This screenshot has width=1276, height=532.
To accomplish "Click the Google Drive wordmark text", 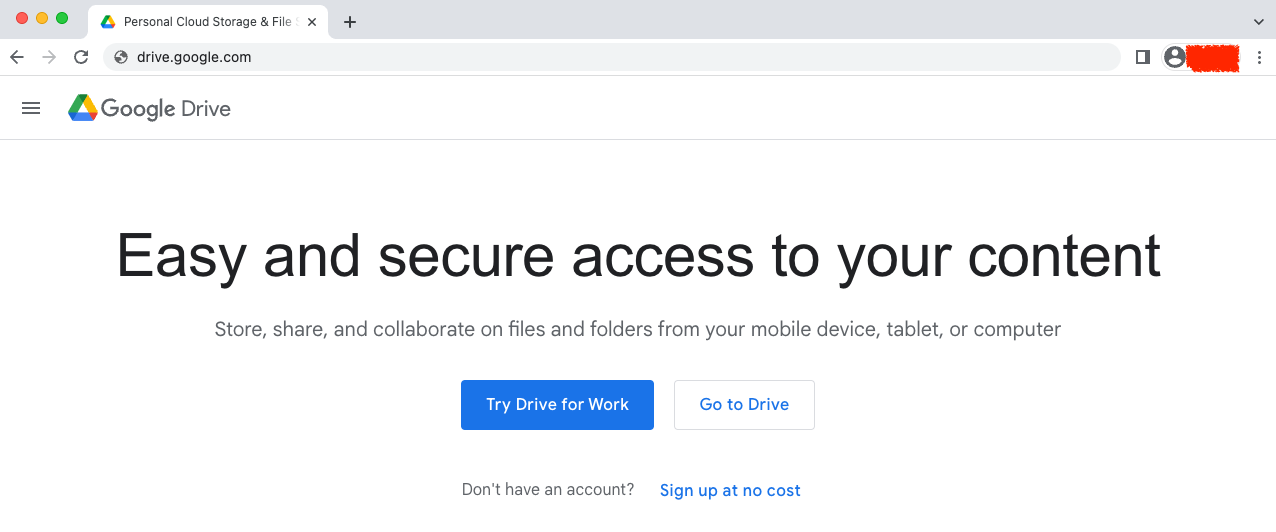I will click(166, 109).
